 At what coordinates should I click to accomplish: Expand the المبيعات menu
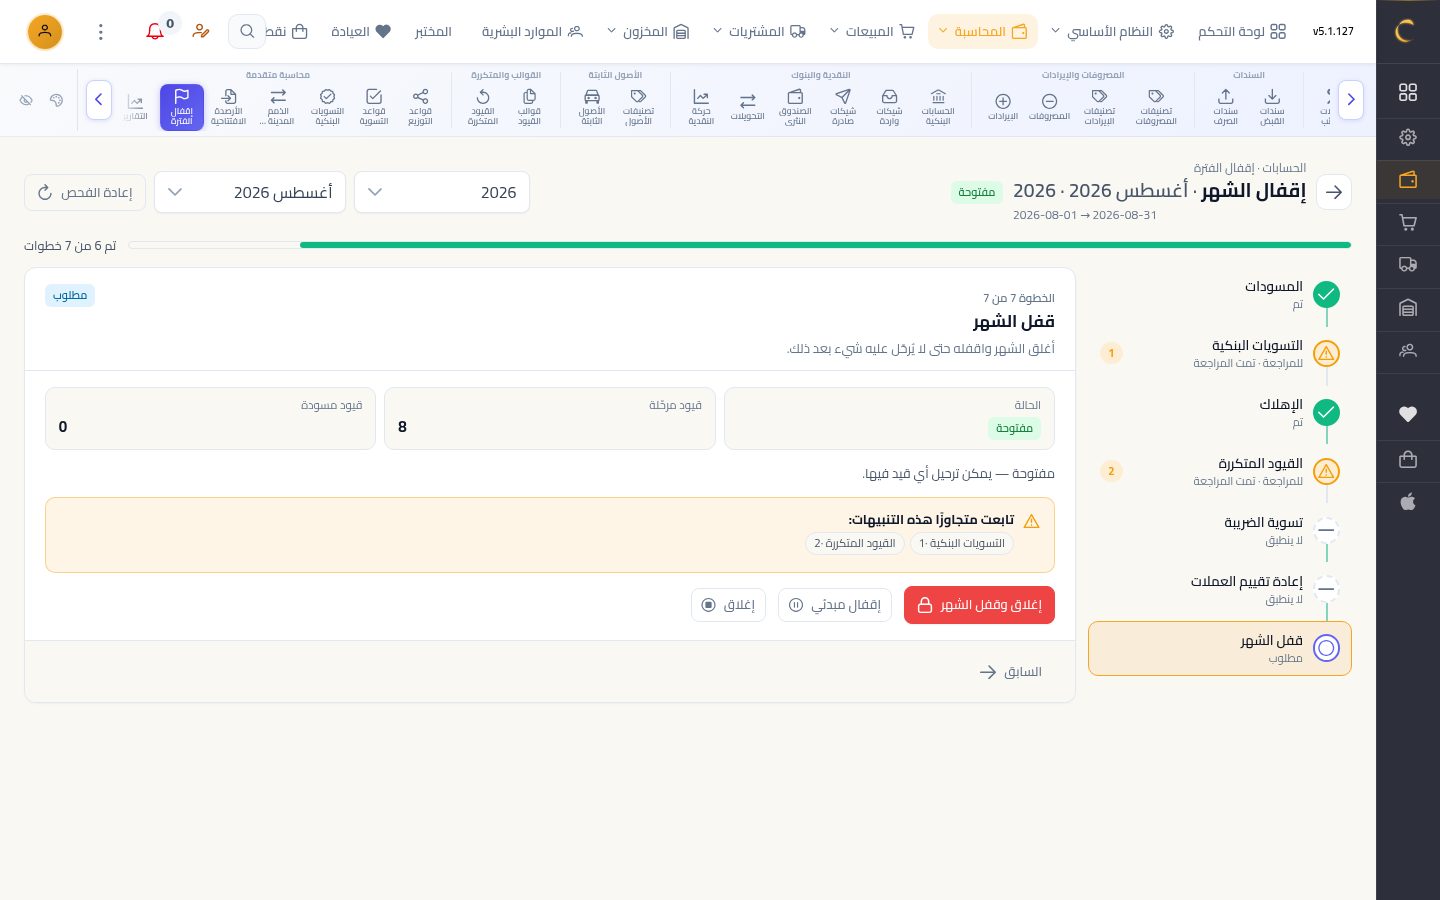point(872,32)
